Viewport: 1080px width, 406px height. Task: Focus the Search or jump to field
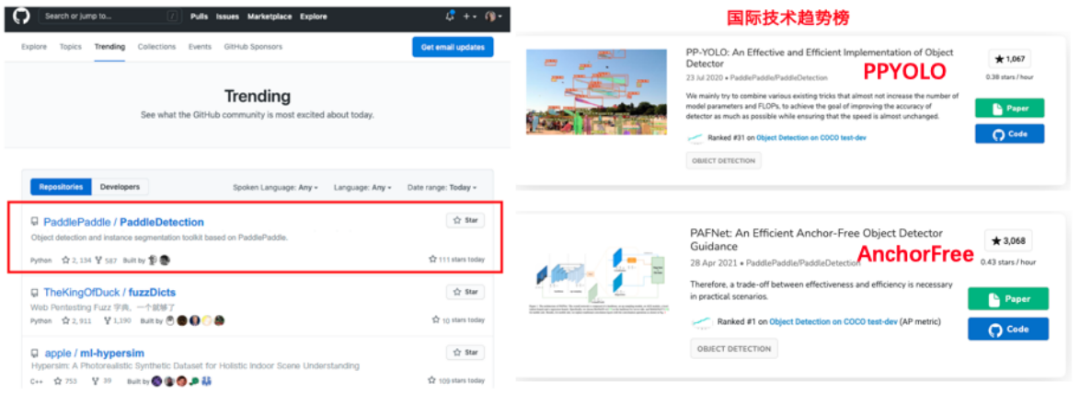[x=110, y=16]
